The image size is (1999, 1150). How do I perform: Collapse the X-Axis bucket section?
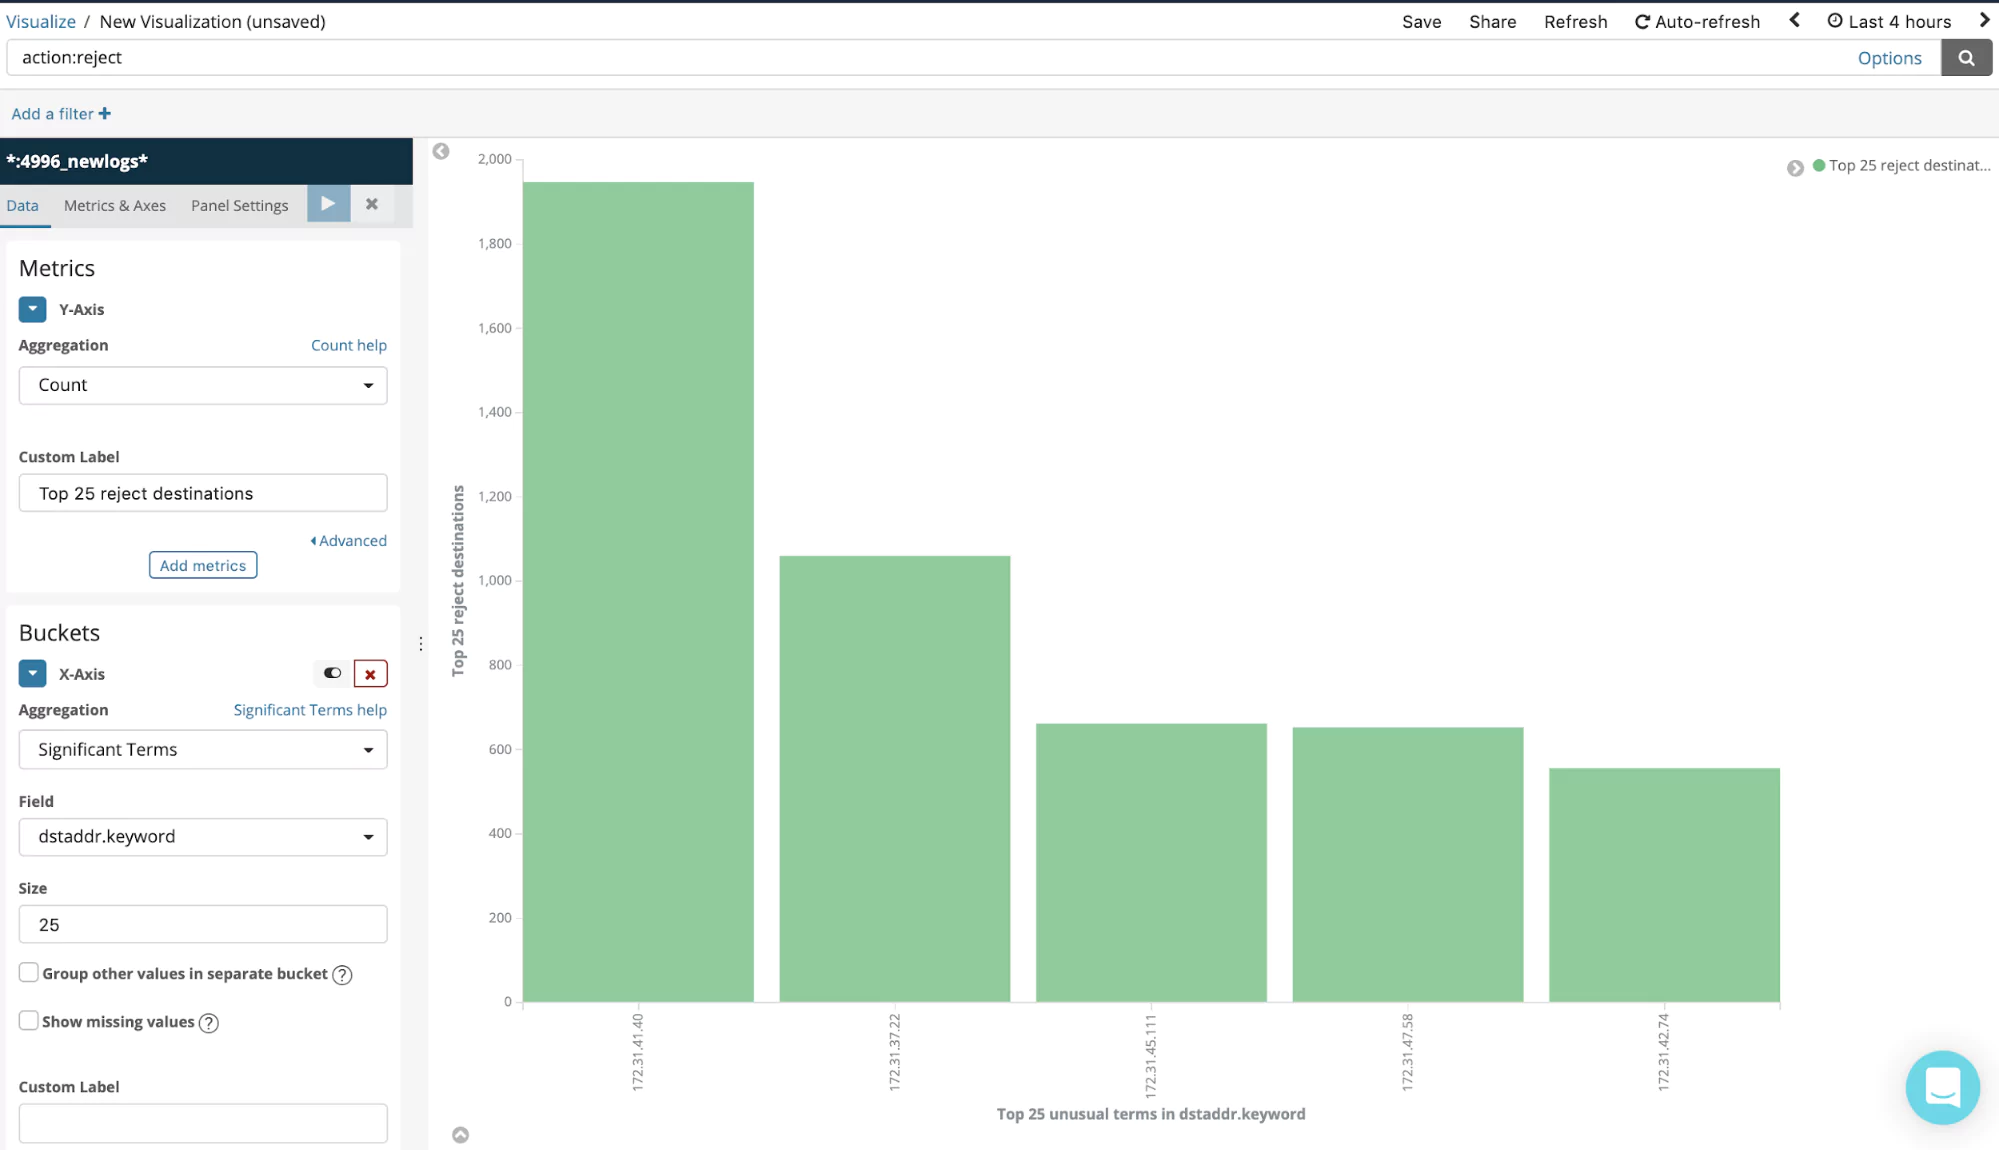click(32, 674)
